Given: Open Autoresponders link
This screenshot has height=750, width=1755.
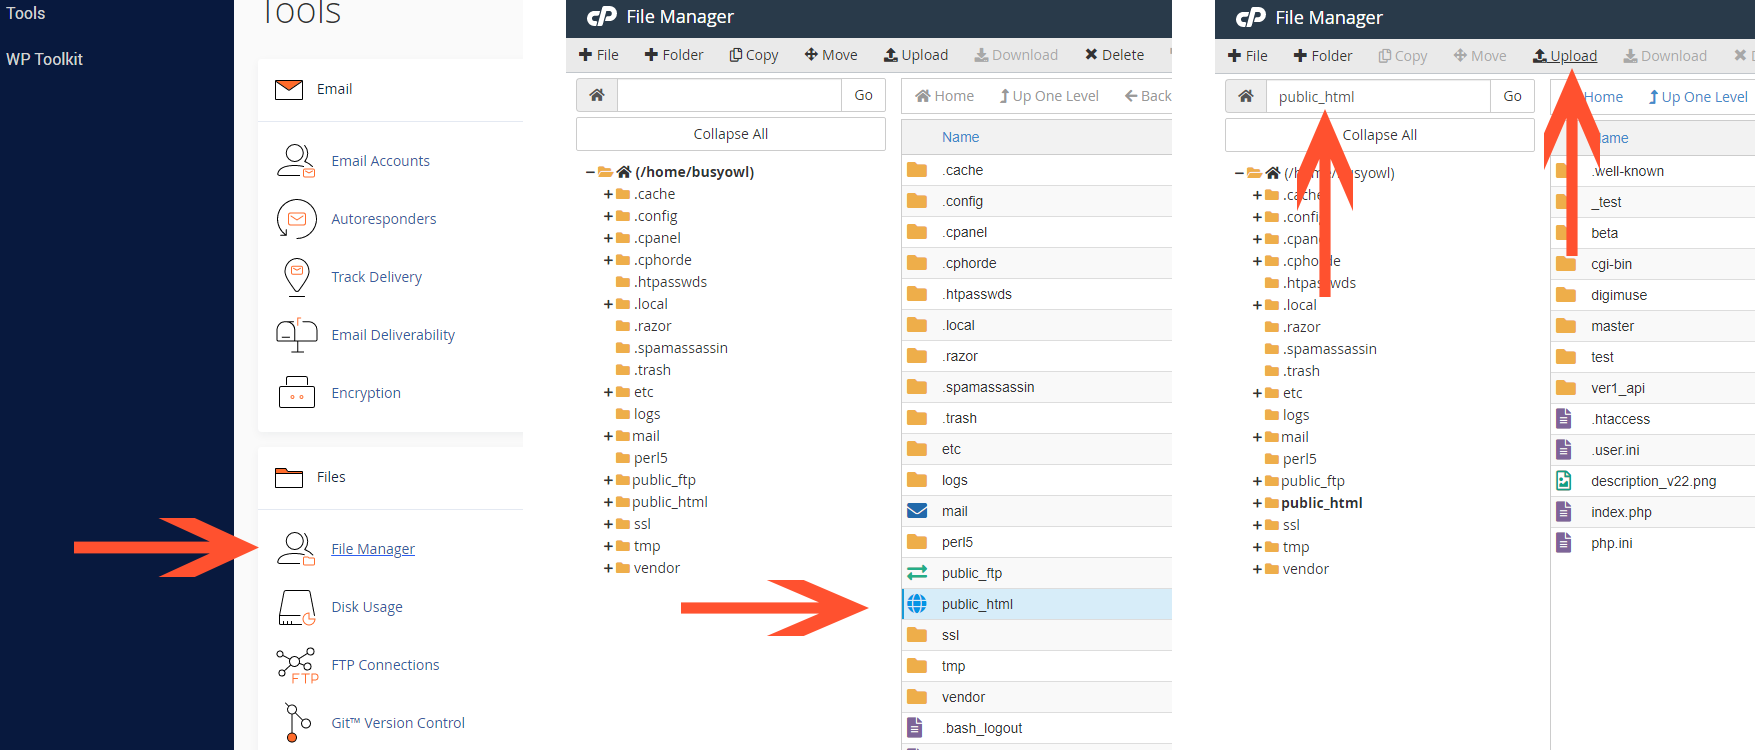Looking at the screenshot, I should coord(384,219).
